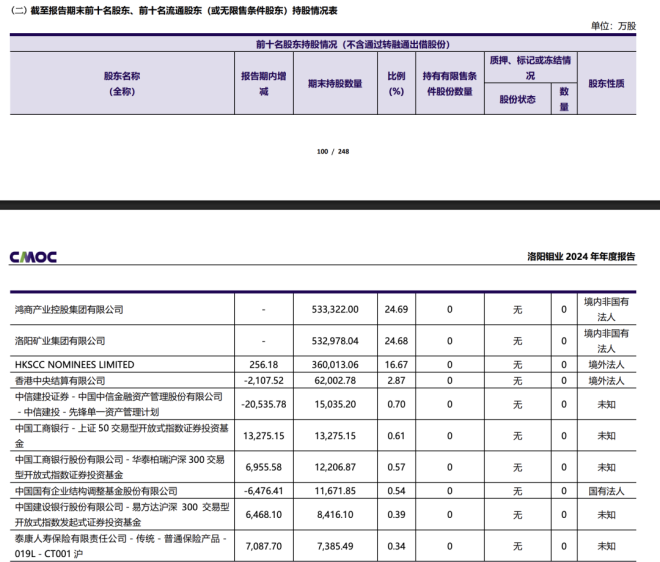660x562 pixels.
Task: Click the change value -6,476.41
Action: click(263, 491)
